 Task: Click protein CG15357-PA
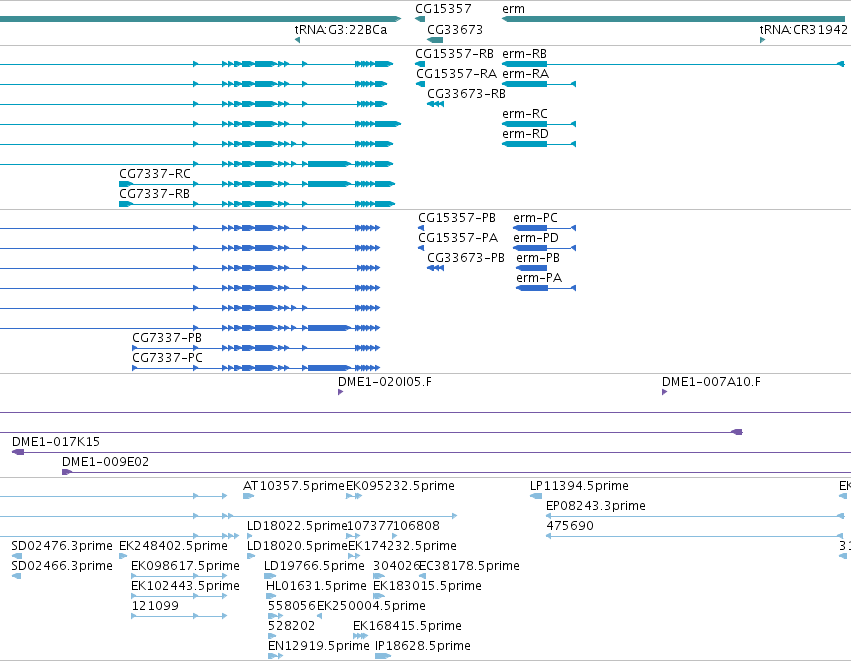421,248
